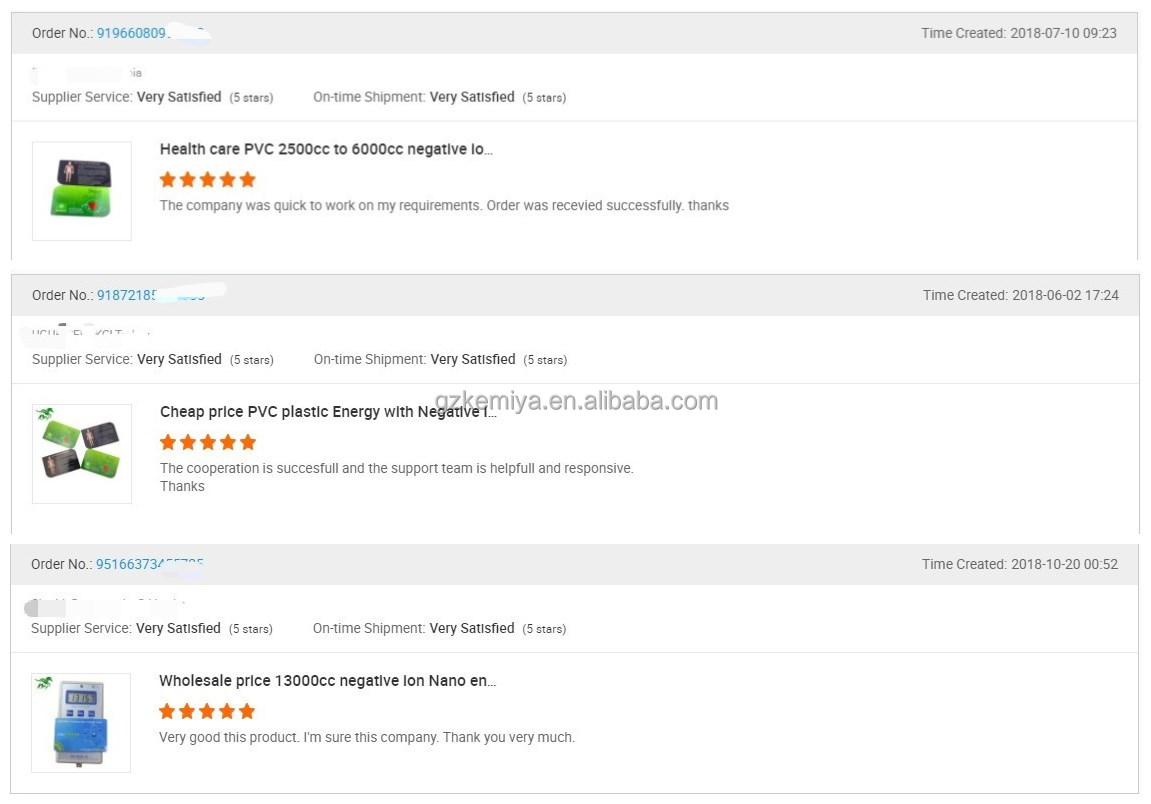Open 'Cheap price PVC plastic Energy' product title
The width and height of the screenshot is (1151, 804).
(x=328, y=411)
